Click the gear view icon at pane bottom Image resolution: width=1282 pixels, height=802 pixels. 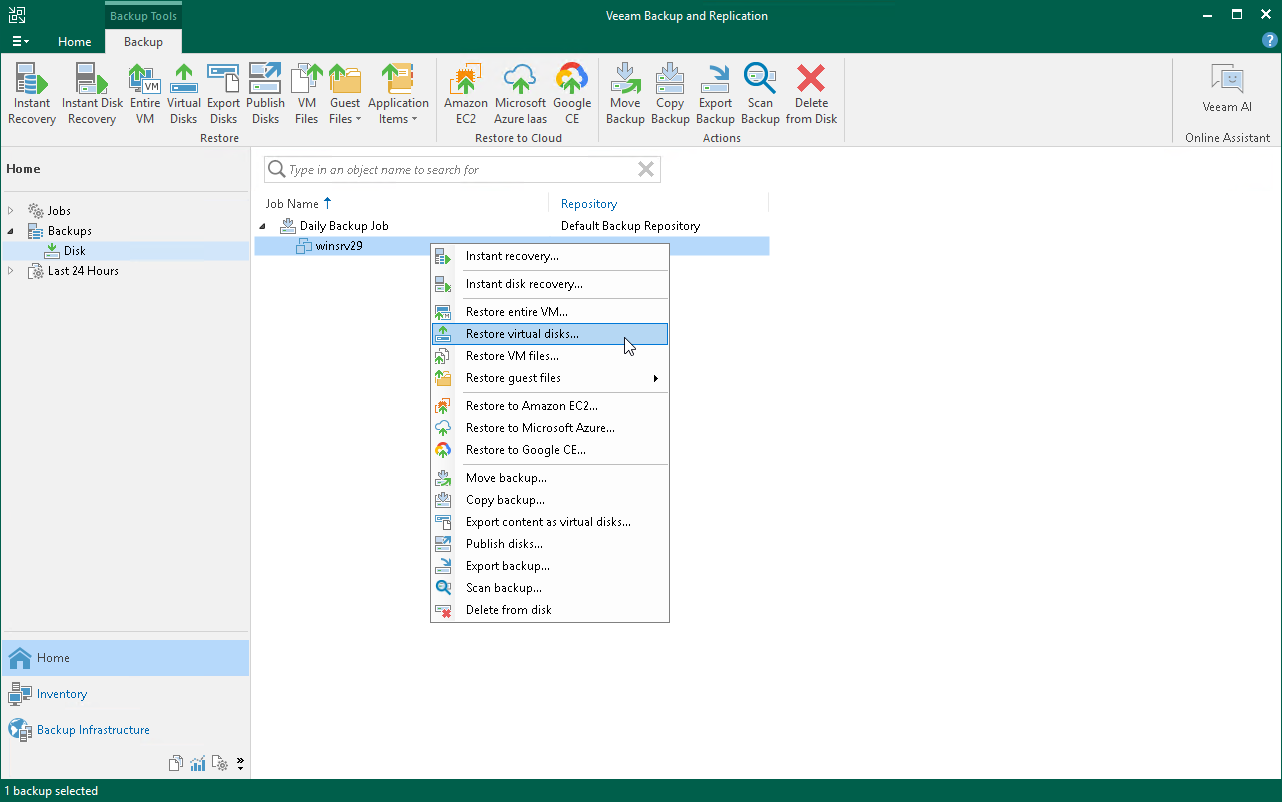220,764
